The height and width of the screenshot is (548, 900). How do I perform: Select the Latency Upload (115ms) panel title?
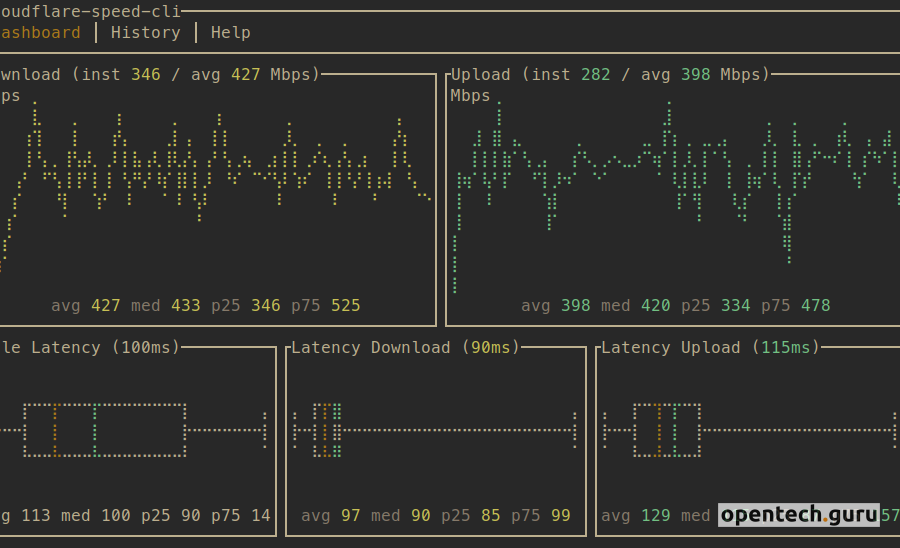(710, 347)
